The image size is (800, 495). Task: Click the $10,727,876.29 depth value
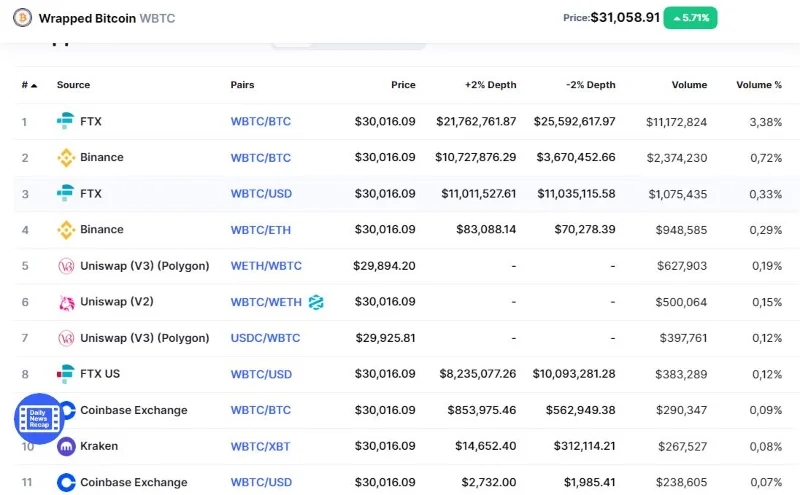click(476, 157)
